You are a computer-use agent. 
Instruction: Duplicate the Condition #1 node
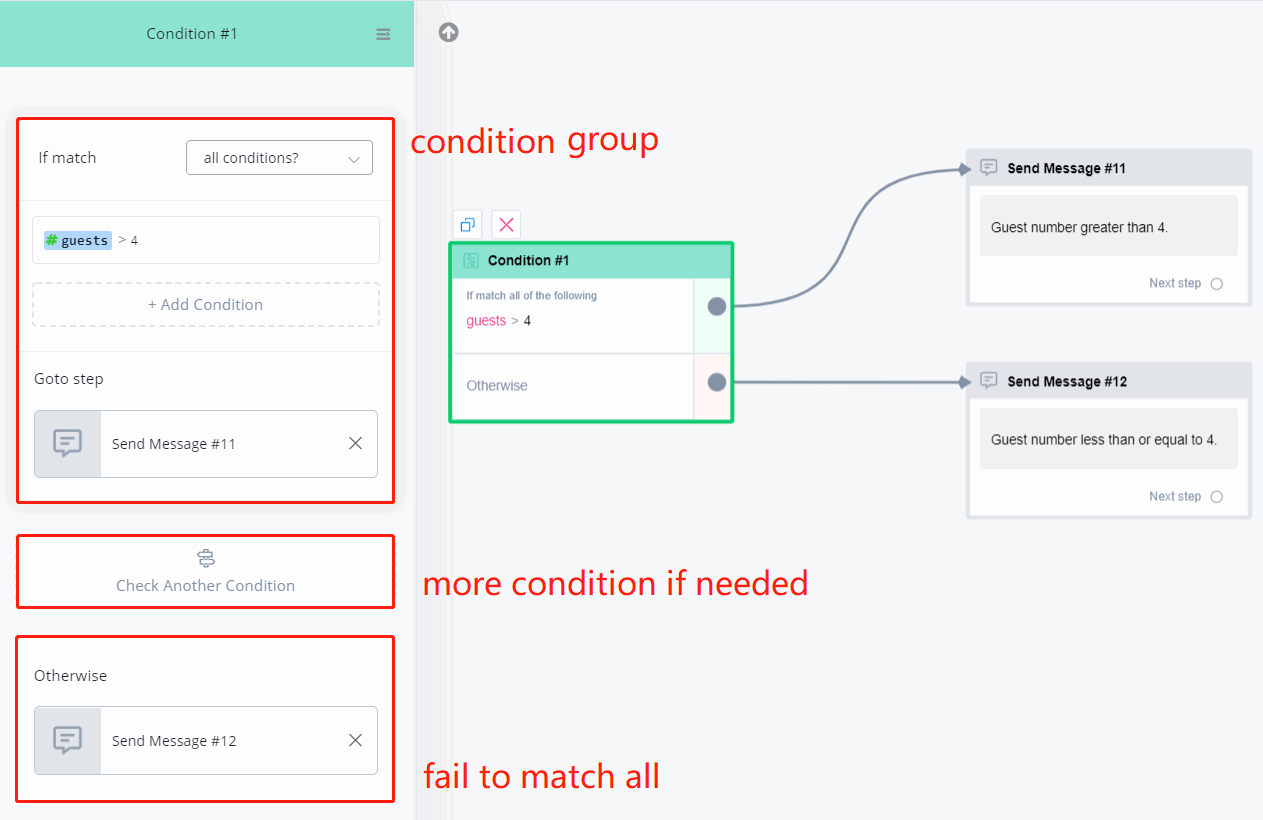(x=467, y=224)
